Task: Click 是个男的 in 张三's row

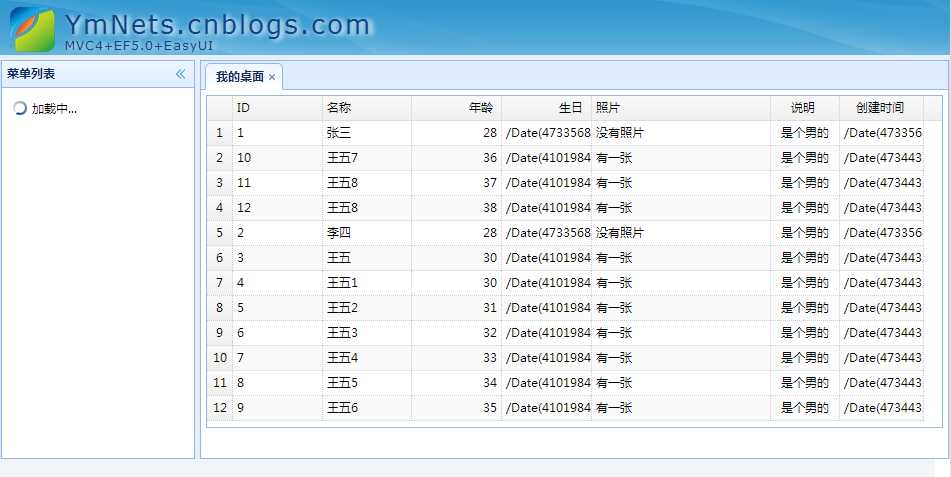Action: (805, 133)
